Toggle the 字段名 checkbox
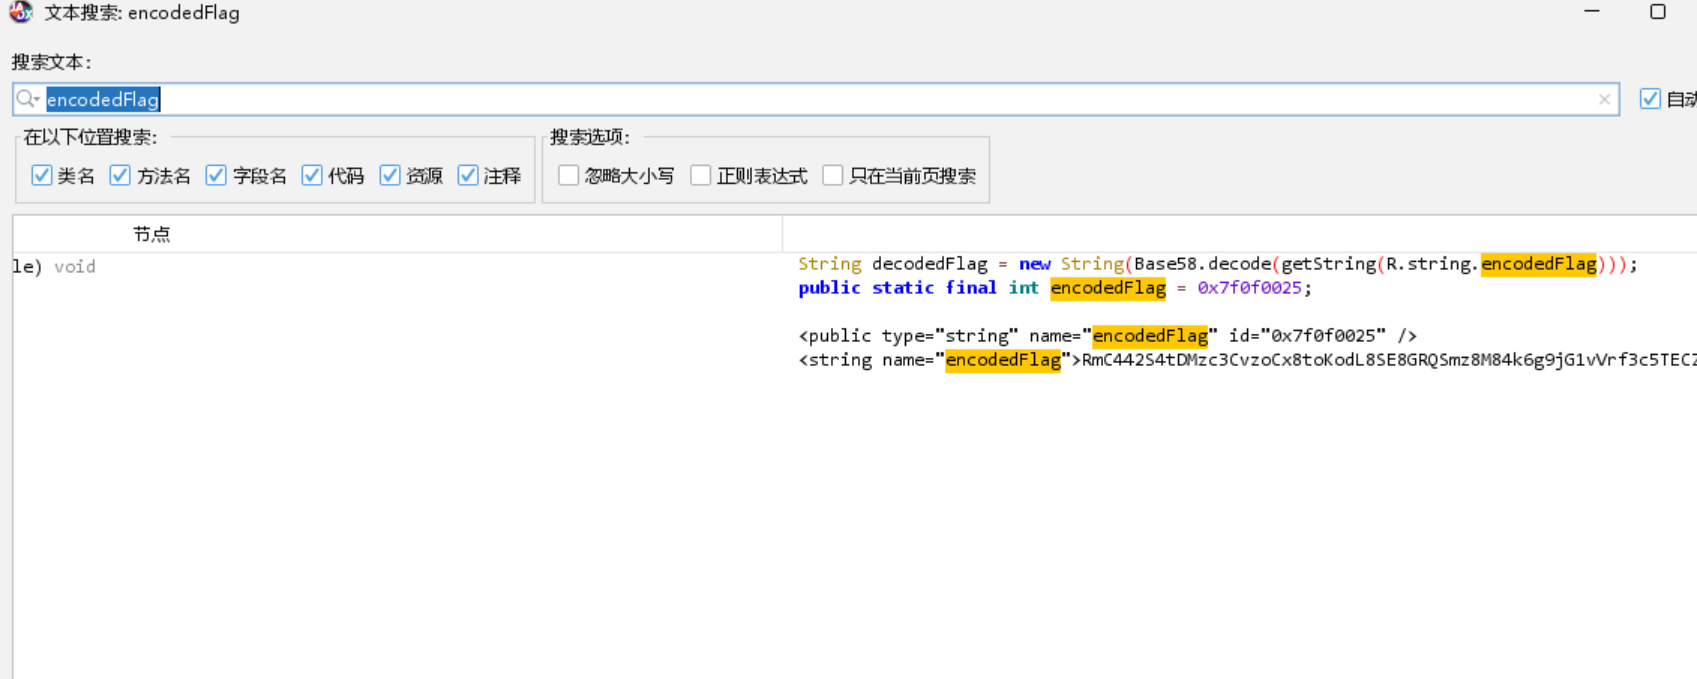The image size is (1697, 679). (x=216, y=176)
